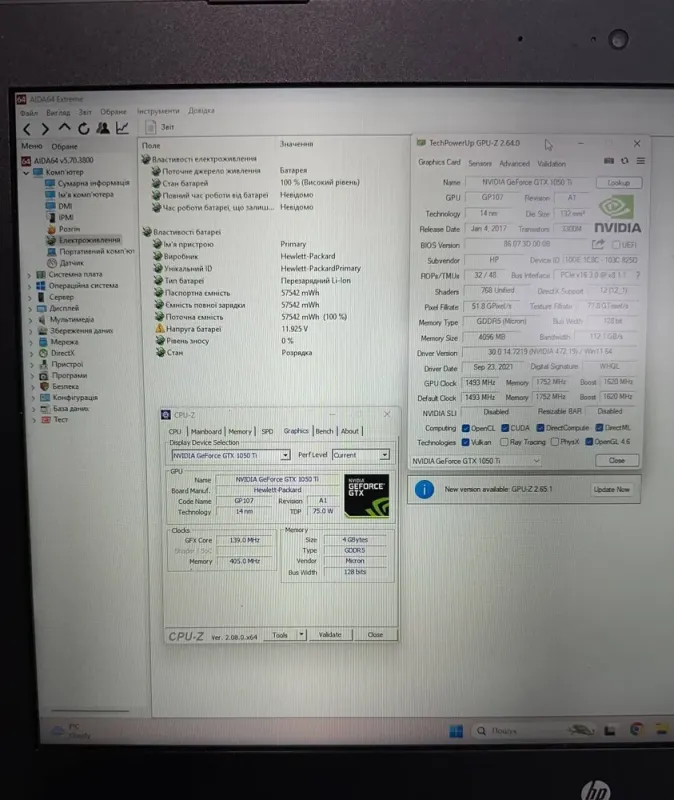Click the Validate button in CPU-Z
Viewport: 674px width, 800px height.
click(330, 634)
